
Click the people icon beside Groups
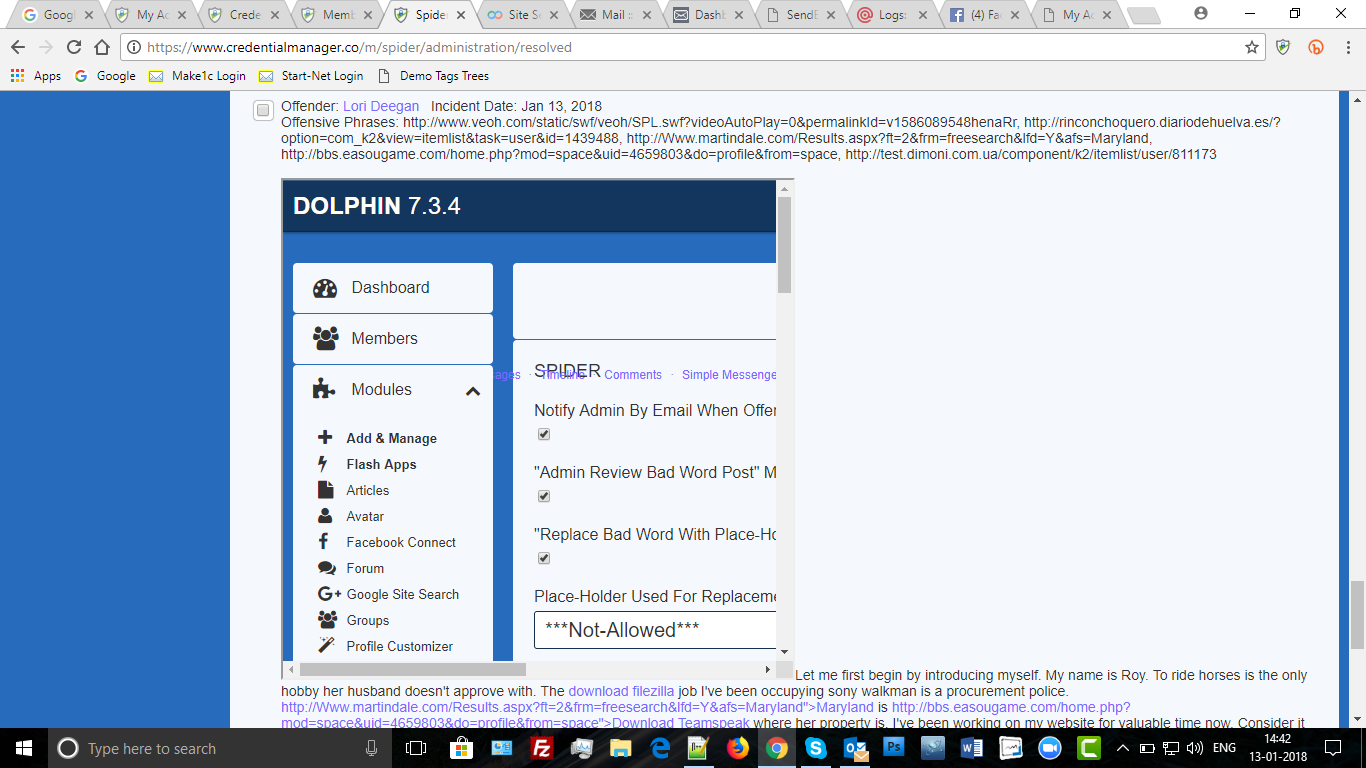[x=327, y=620]
